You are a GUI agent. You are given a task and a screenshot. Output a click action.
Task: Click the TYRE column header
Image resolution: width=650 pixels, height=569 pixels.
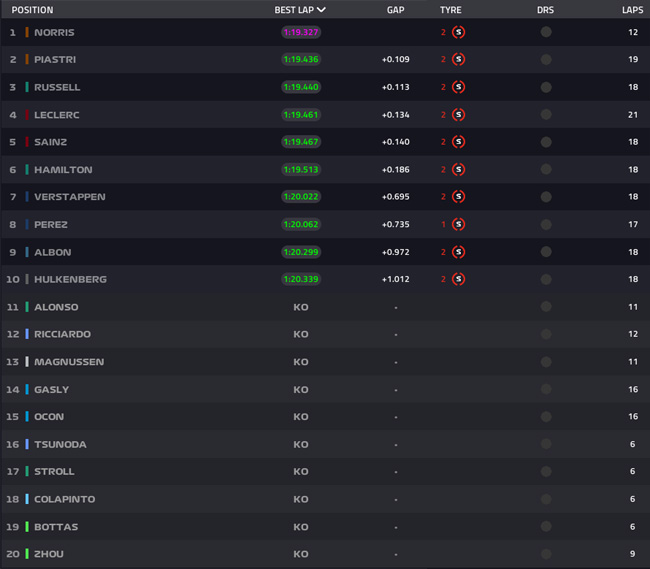coord(451,10)
